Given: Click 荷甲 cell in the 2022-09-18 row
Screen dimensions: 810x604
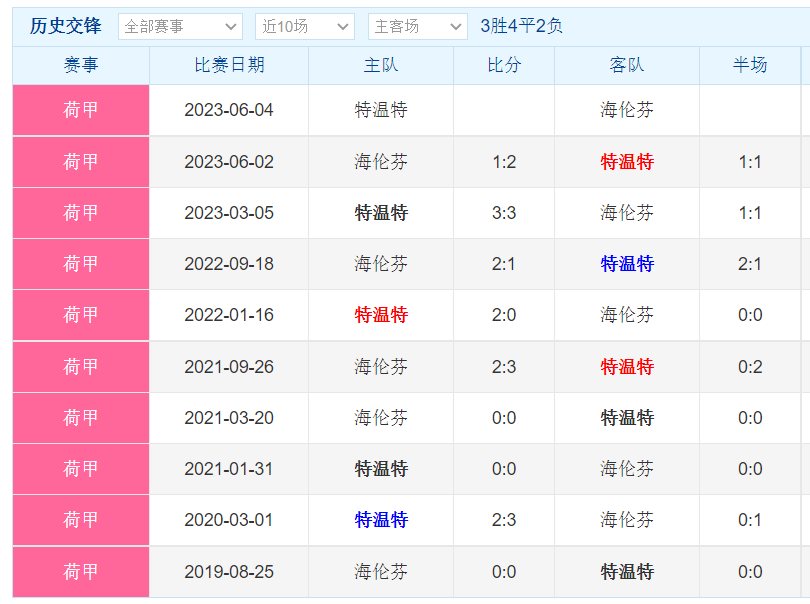Looking at the screenshot, I should (x=81, y=264).
